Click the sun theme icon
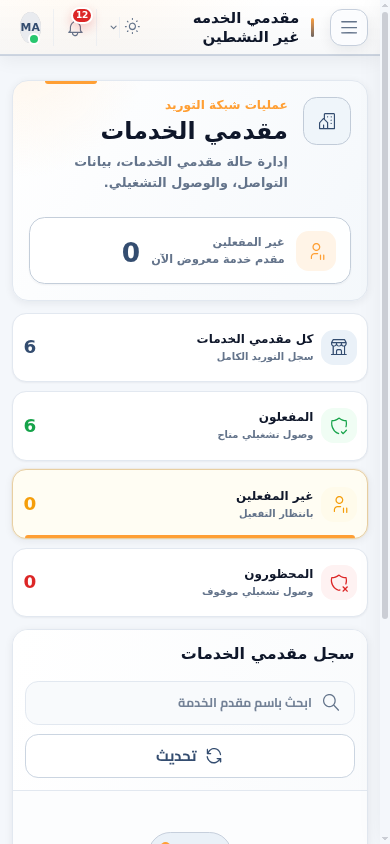The height and width of the screenshot is (844, 390). pos(132,26)
